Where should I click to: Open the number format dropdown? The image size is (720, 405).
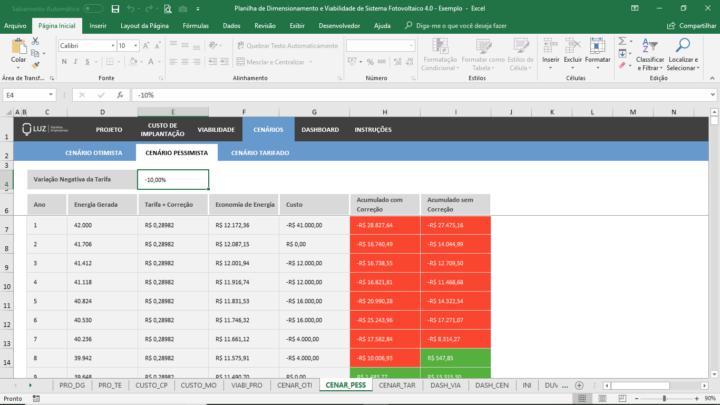coord(411,46)
